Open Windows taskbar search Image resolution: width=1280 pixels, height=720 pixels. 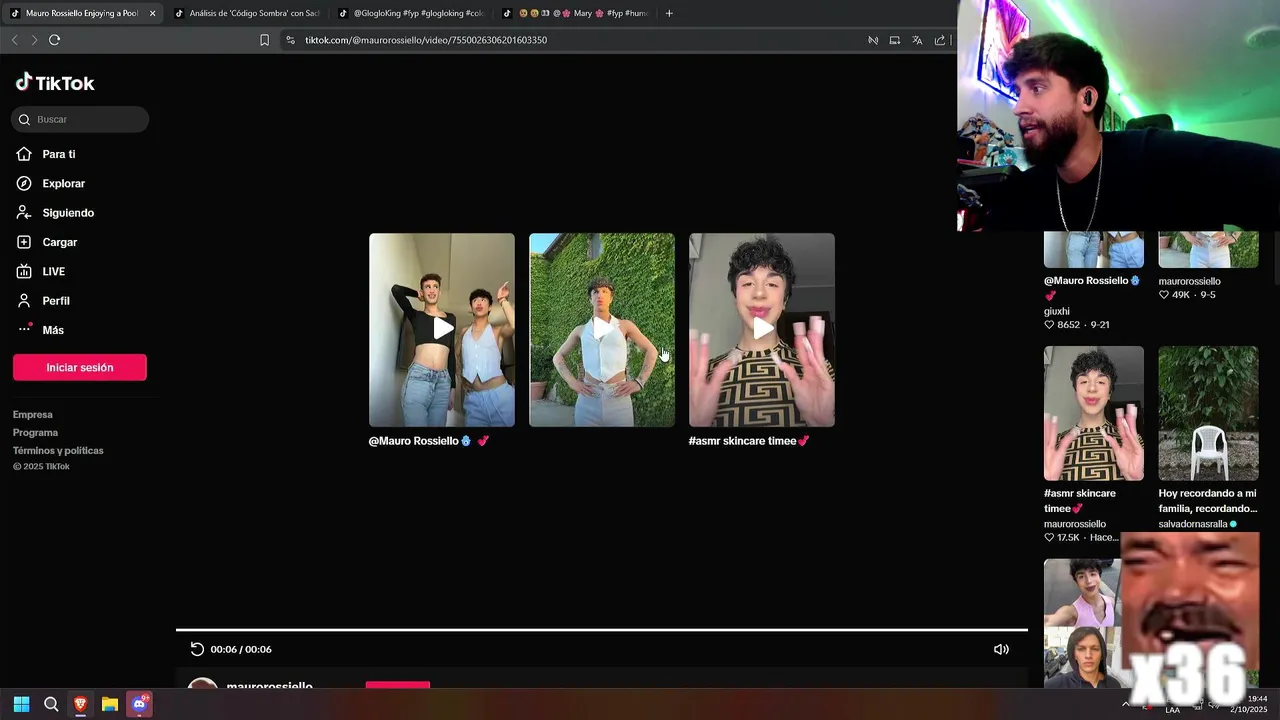(x=51, y=704)
